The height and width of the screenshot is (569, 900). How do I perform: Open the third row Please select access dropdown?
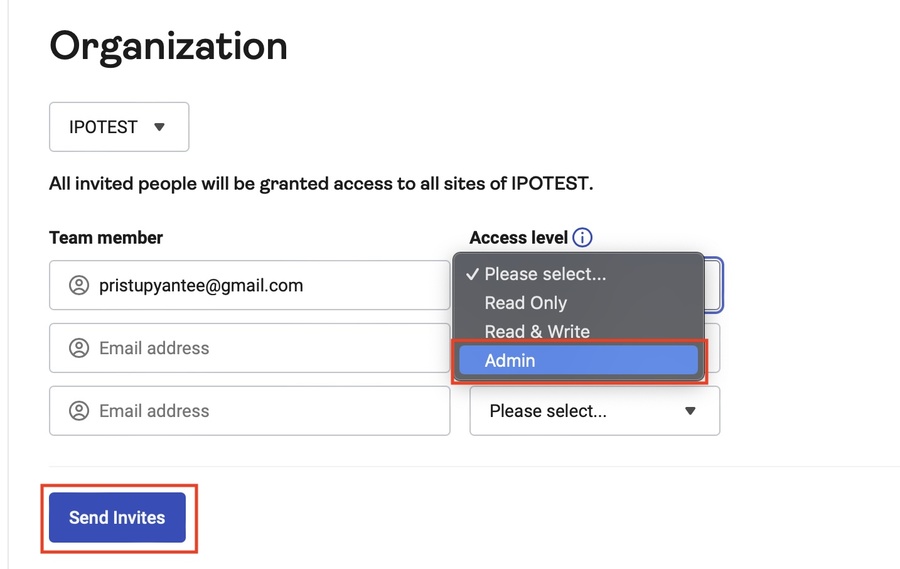point(594,411)
